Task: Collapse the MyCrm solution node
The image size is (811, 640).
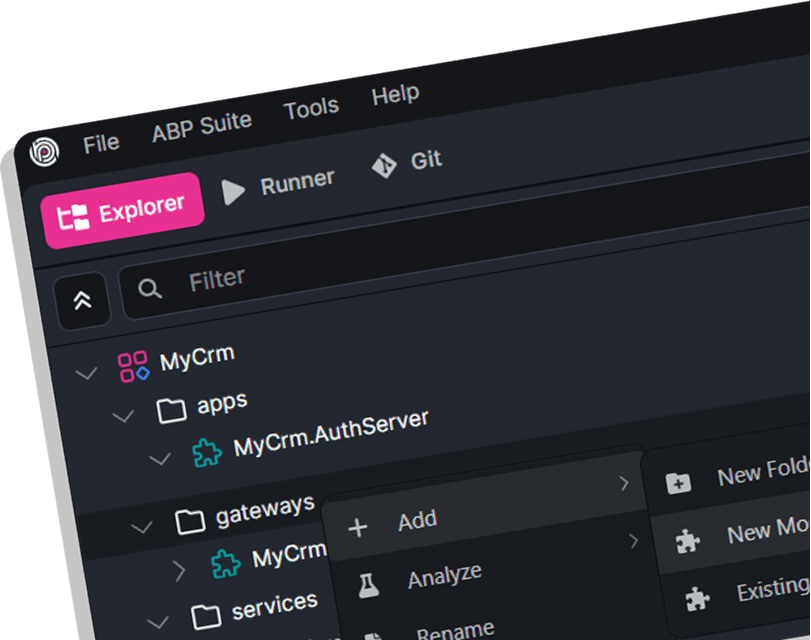Action: [86, 373]
